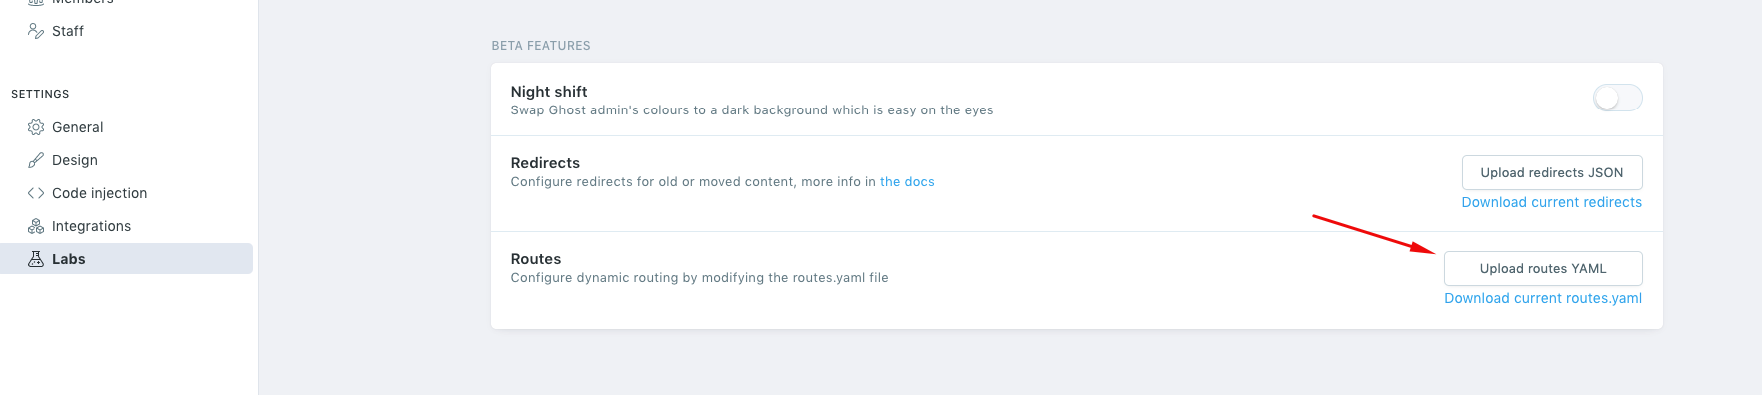Image resolution: width=1762 pixels, height=395 pixels.
Task: Click the Routes section heading
Action: (536, 259)
